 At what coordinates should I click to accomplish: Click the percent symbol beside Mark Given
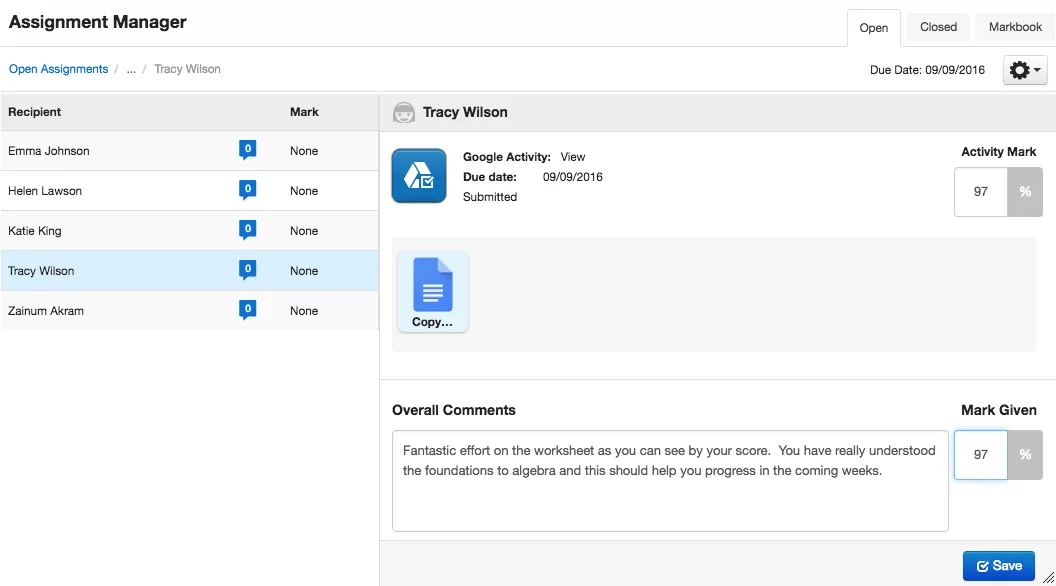pos(1025,455)
